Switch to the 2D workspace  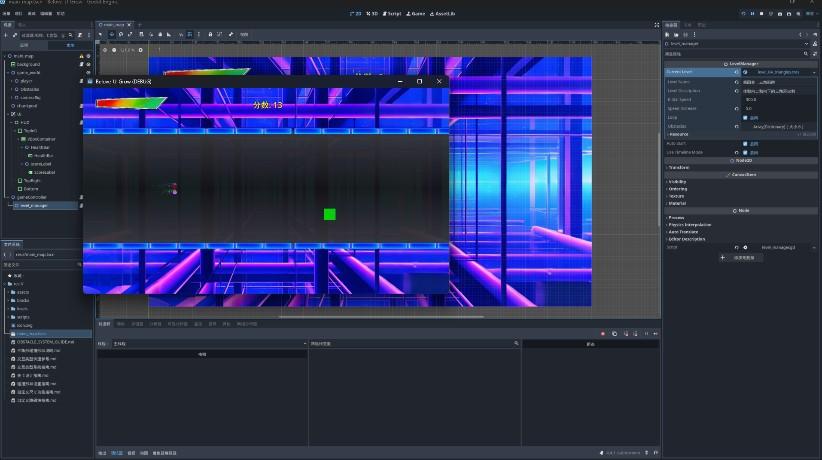(357, 14)
